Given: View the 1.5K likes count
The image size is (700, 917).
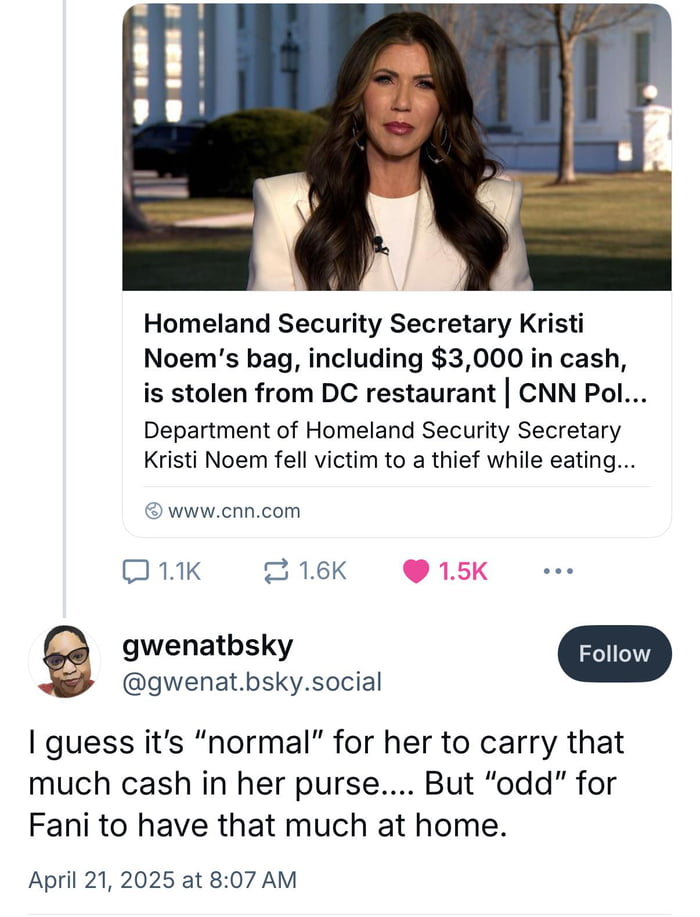Looking at the screenshot, I should coord(463,571).
